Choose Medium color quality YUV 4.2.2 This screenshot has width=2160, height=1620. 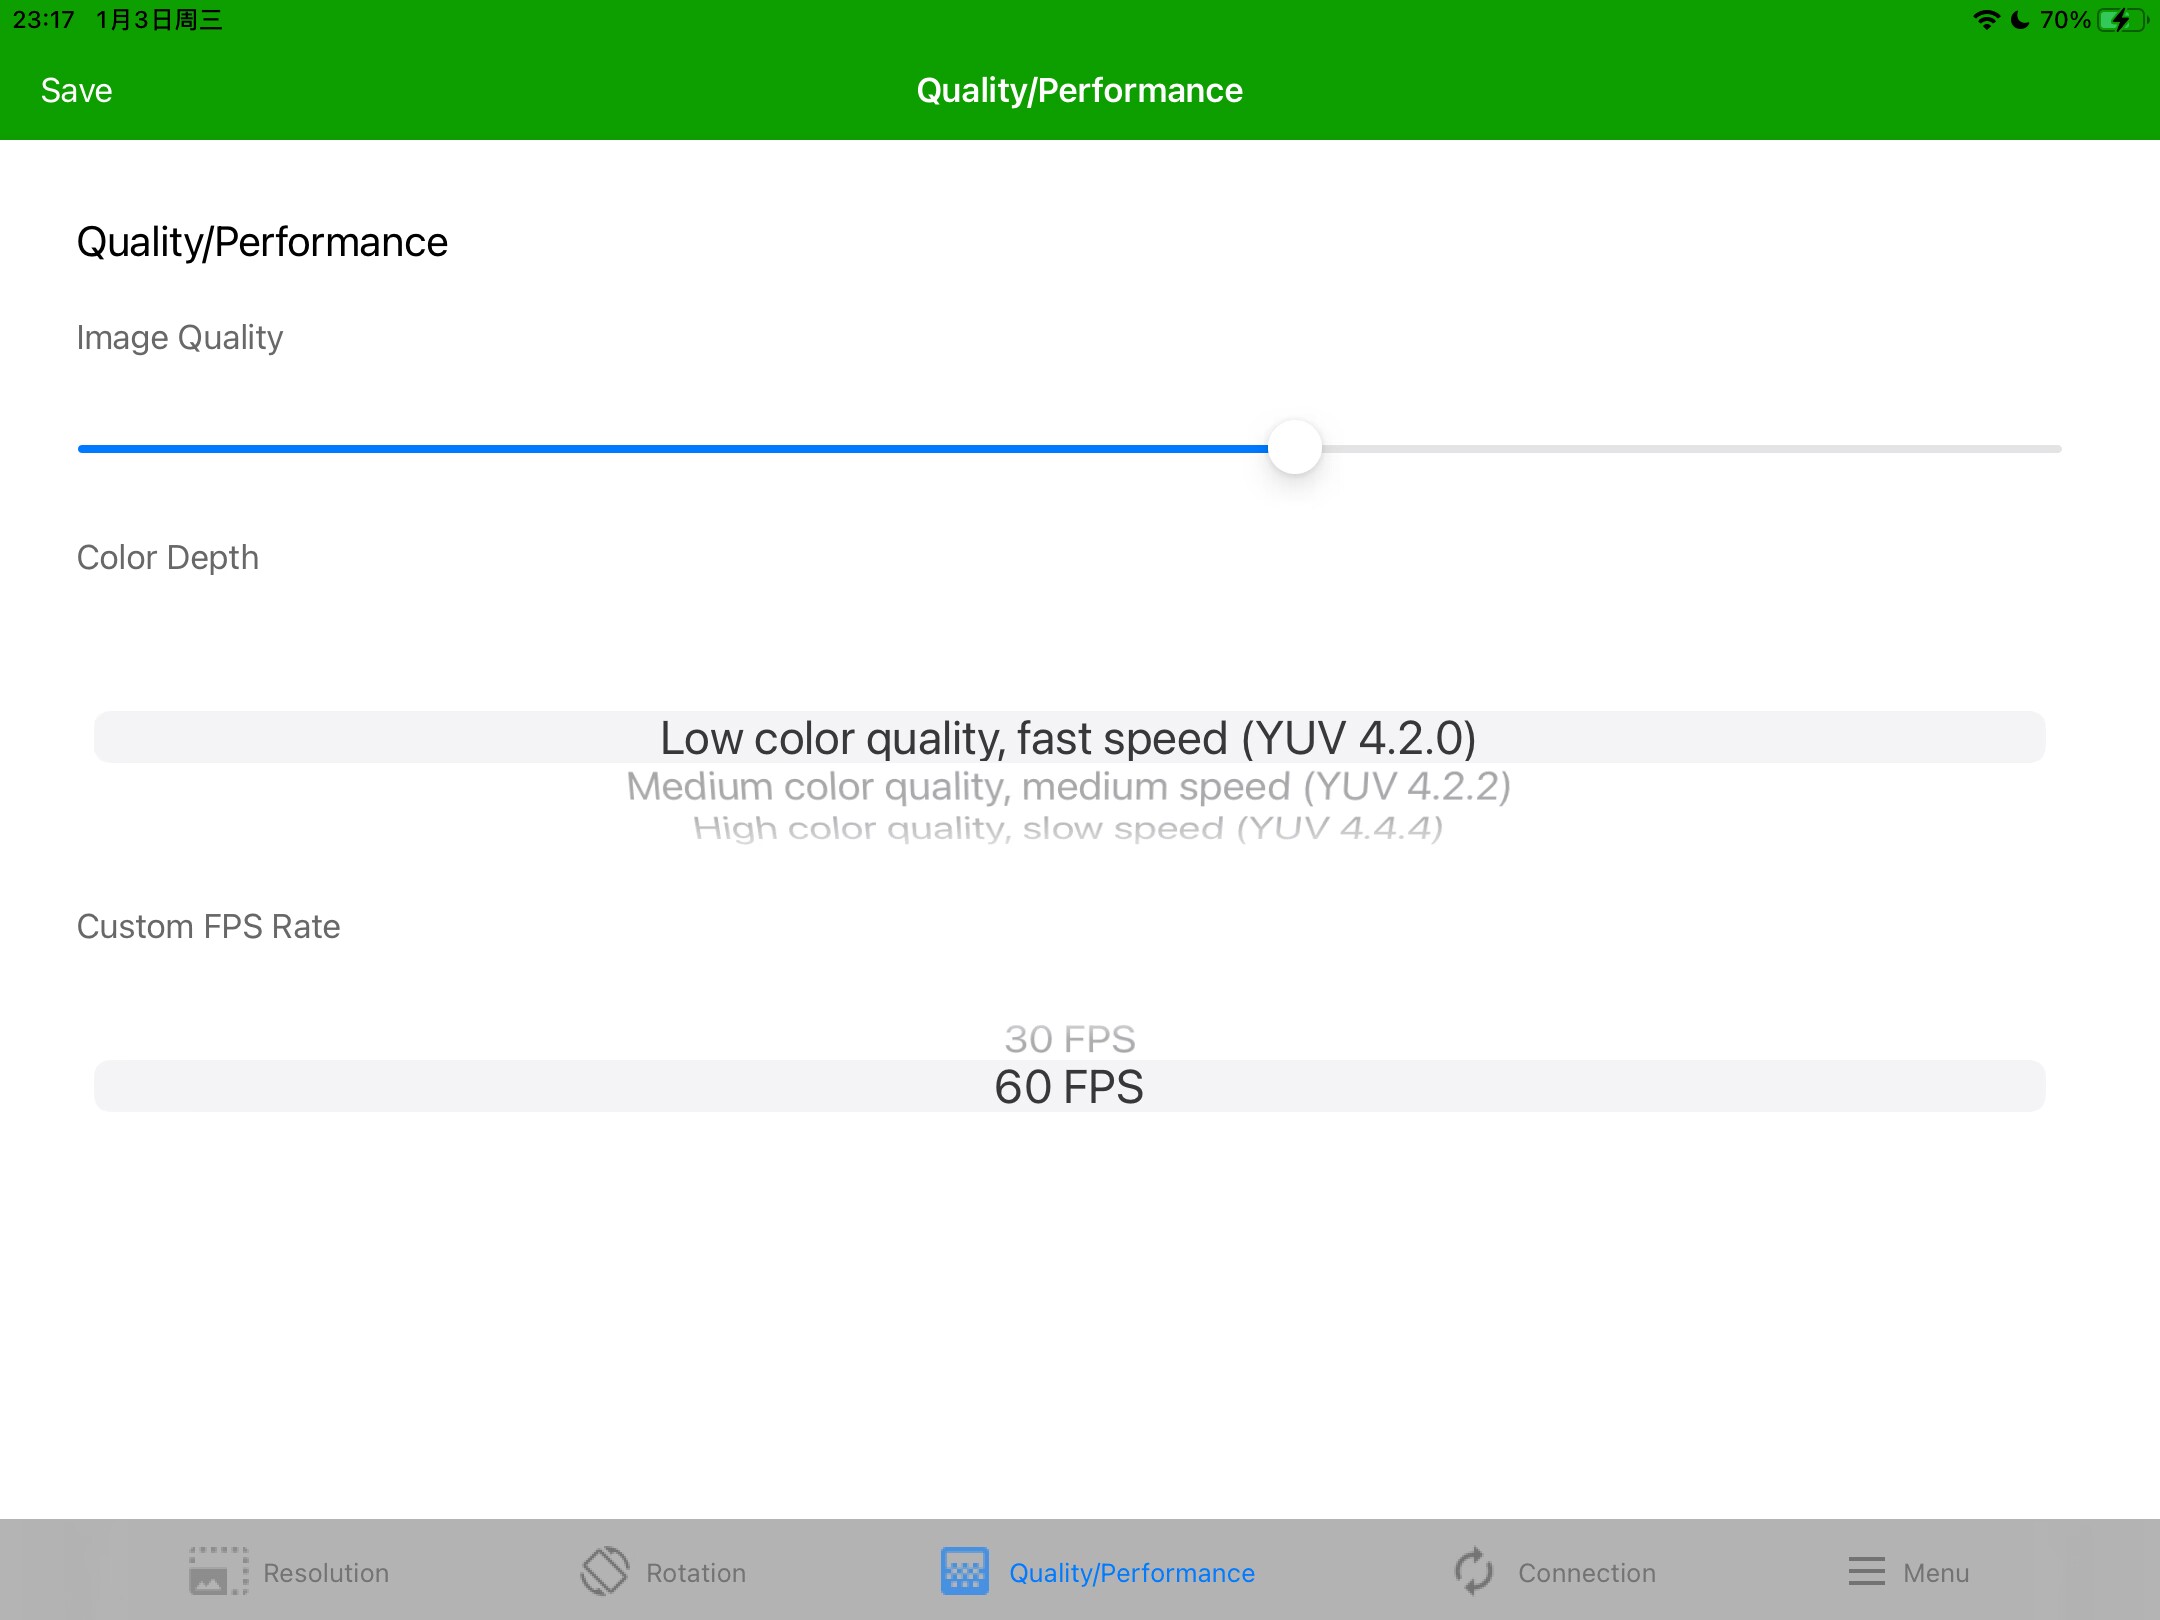1068,787
